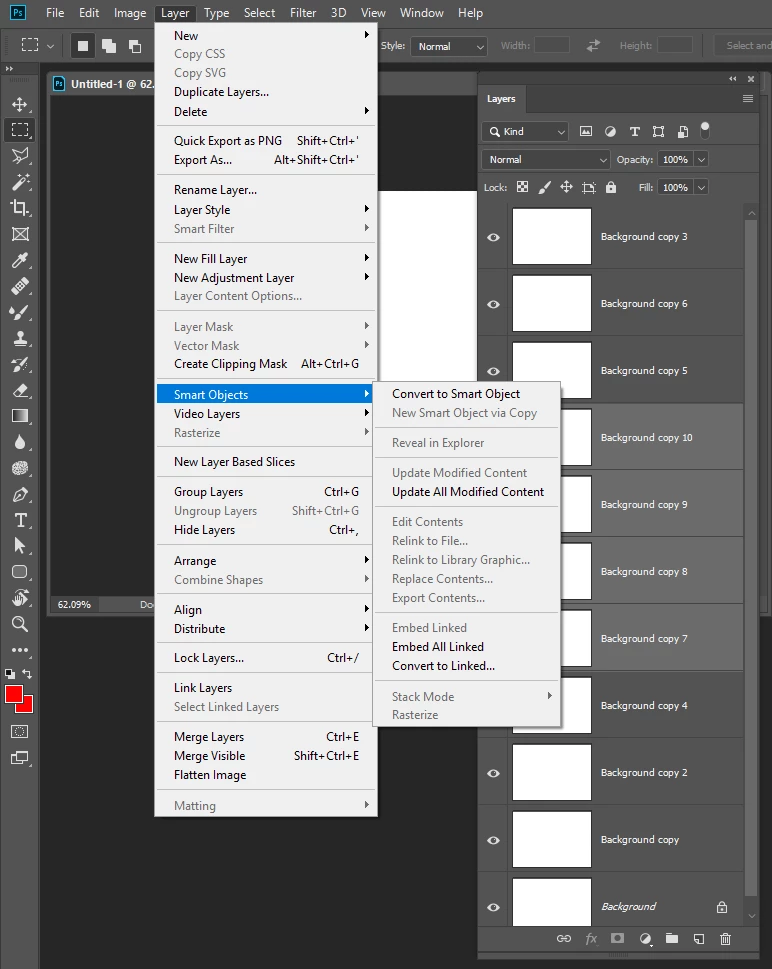
Task: Select the Frame tool
Action: click(x=20, y=234)
